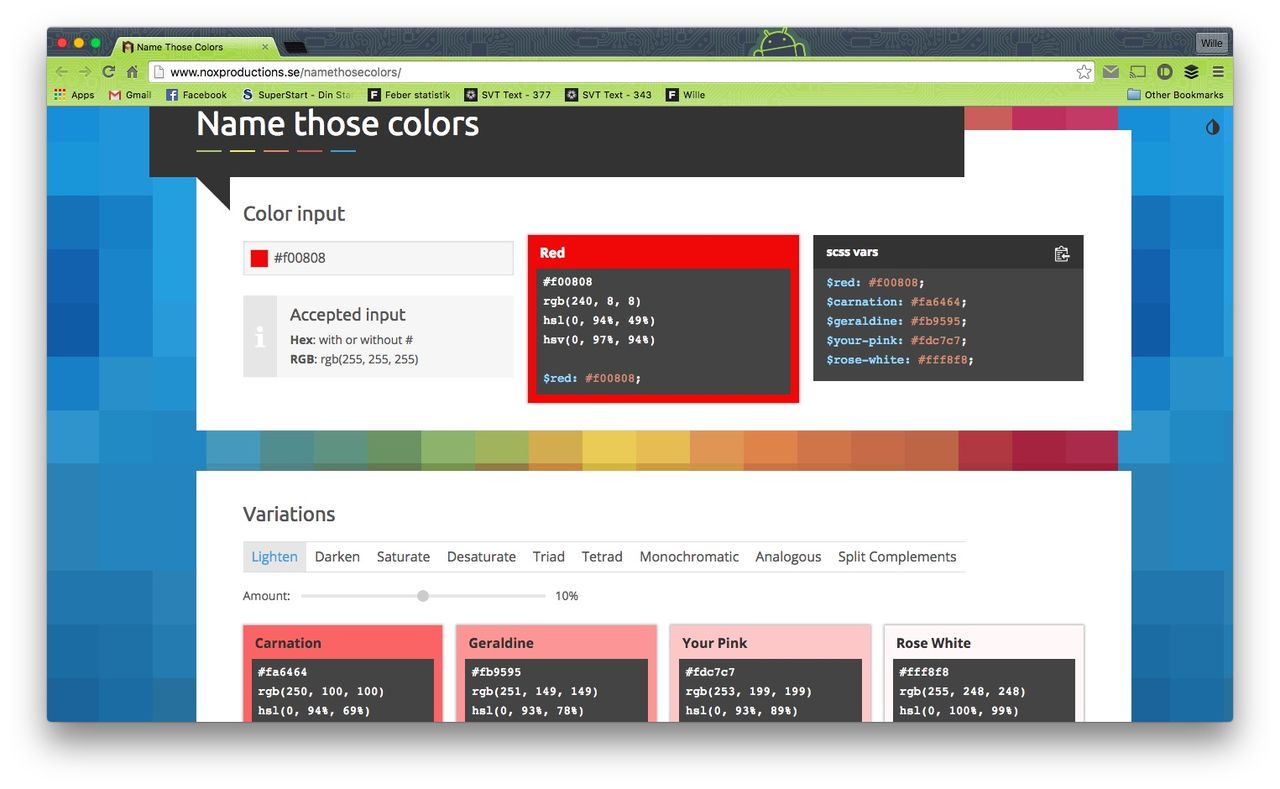Click the mail extension icon in toolbar
The height and width of the screenshot is (789, 1280).
(x=1111, y=72)
